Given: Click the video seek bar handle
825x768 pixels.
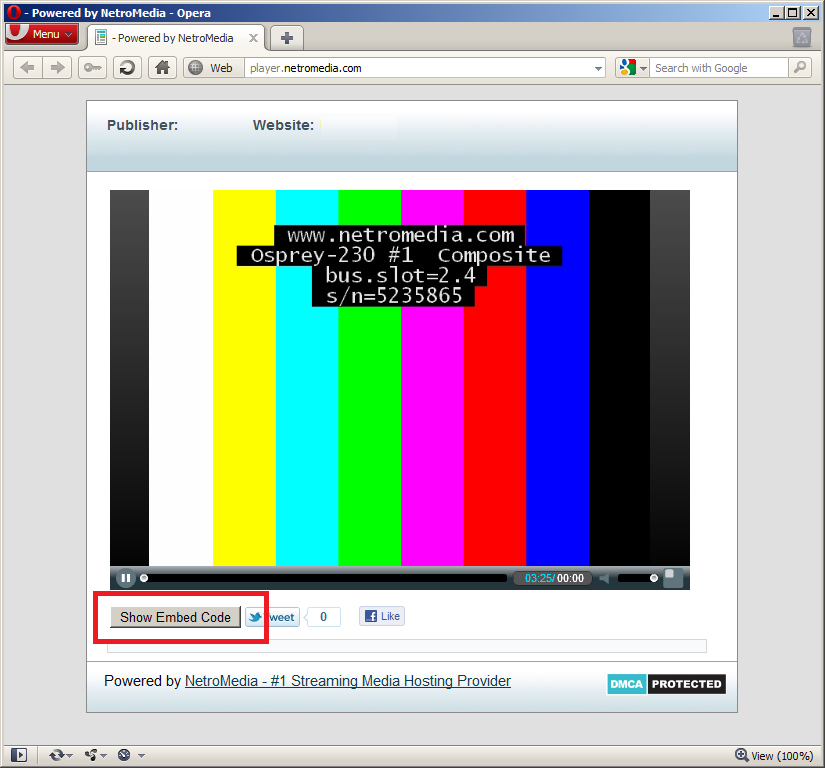Looking at the screenshot, I should coord(144,578).
